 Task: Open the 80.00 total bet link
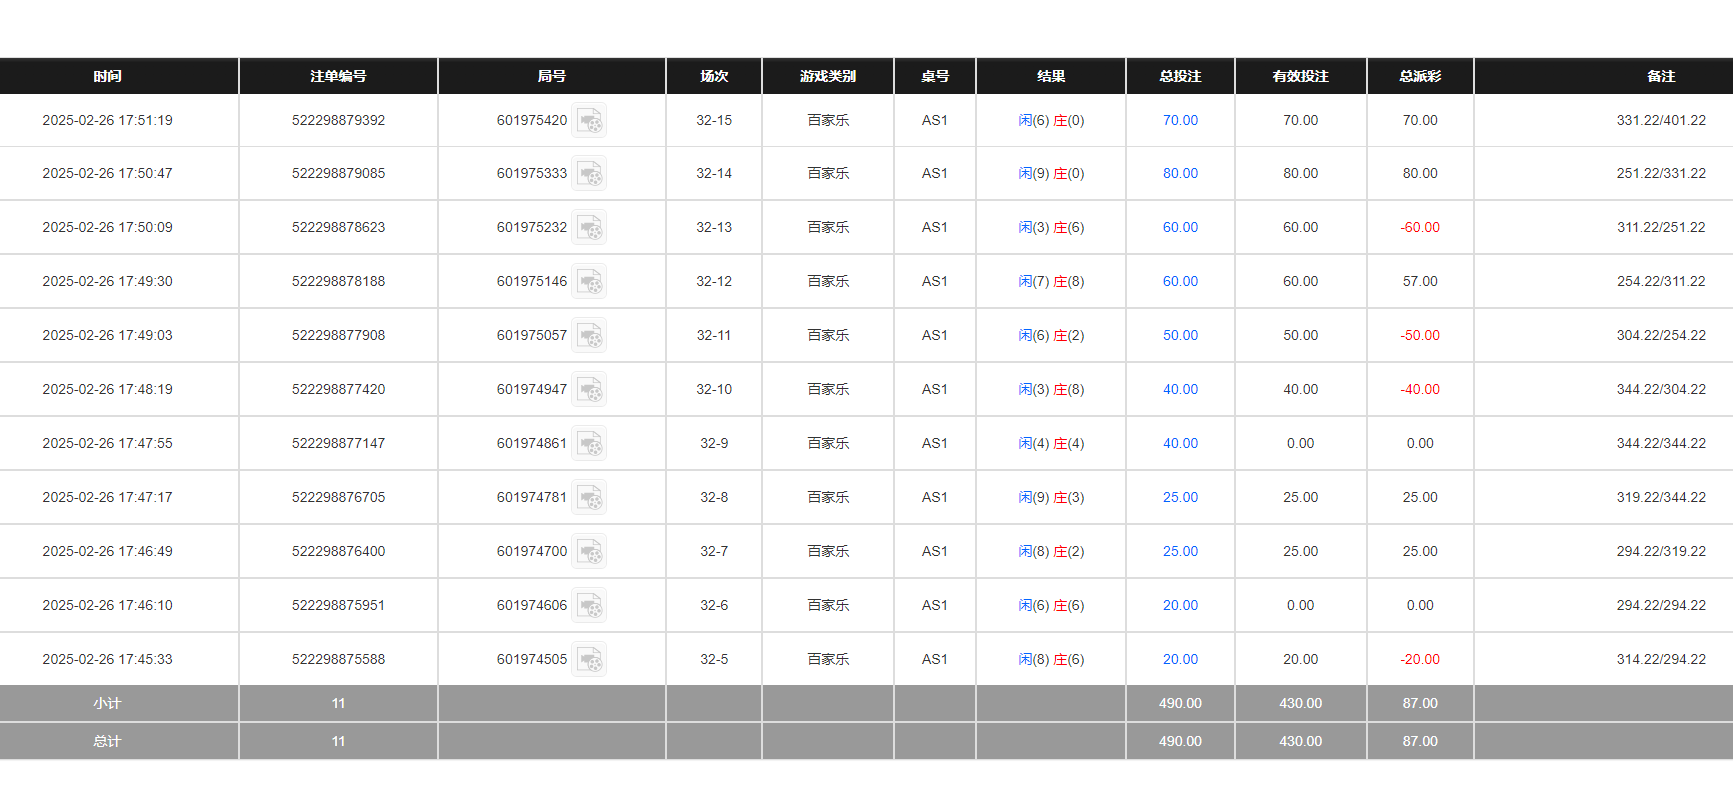1180,173
